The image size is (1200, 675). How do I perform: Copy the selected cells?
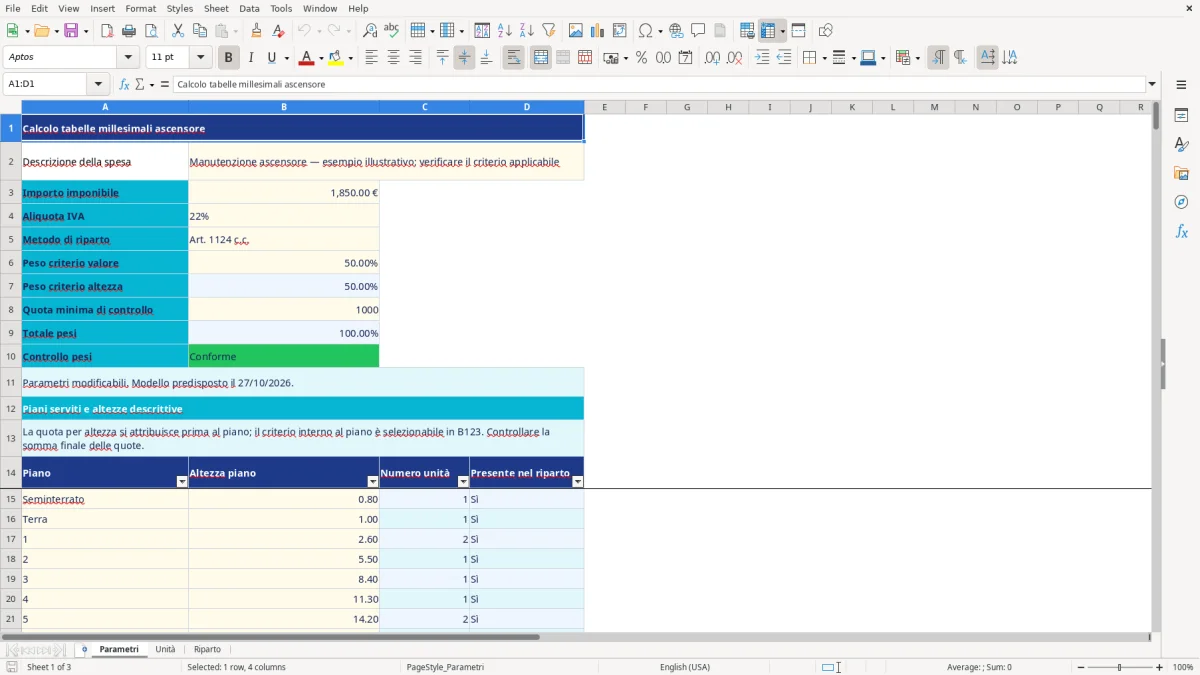[200, 31]
